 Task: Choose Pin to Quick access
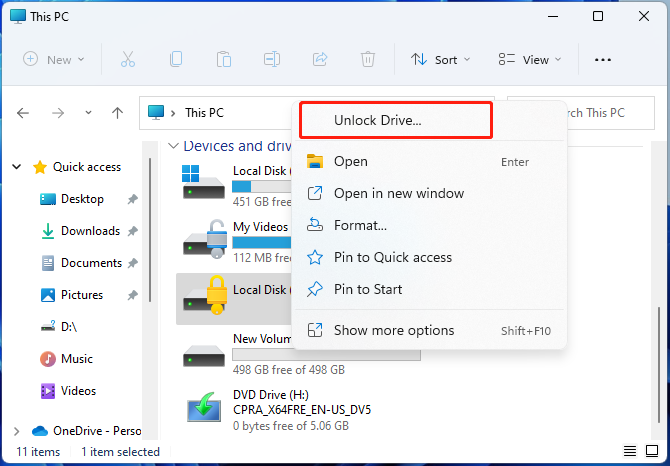pyautogui.click(x=429, y=258)
